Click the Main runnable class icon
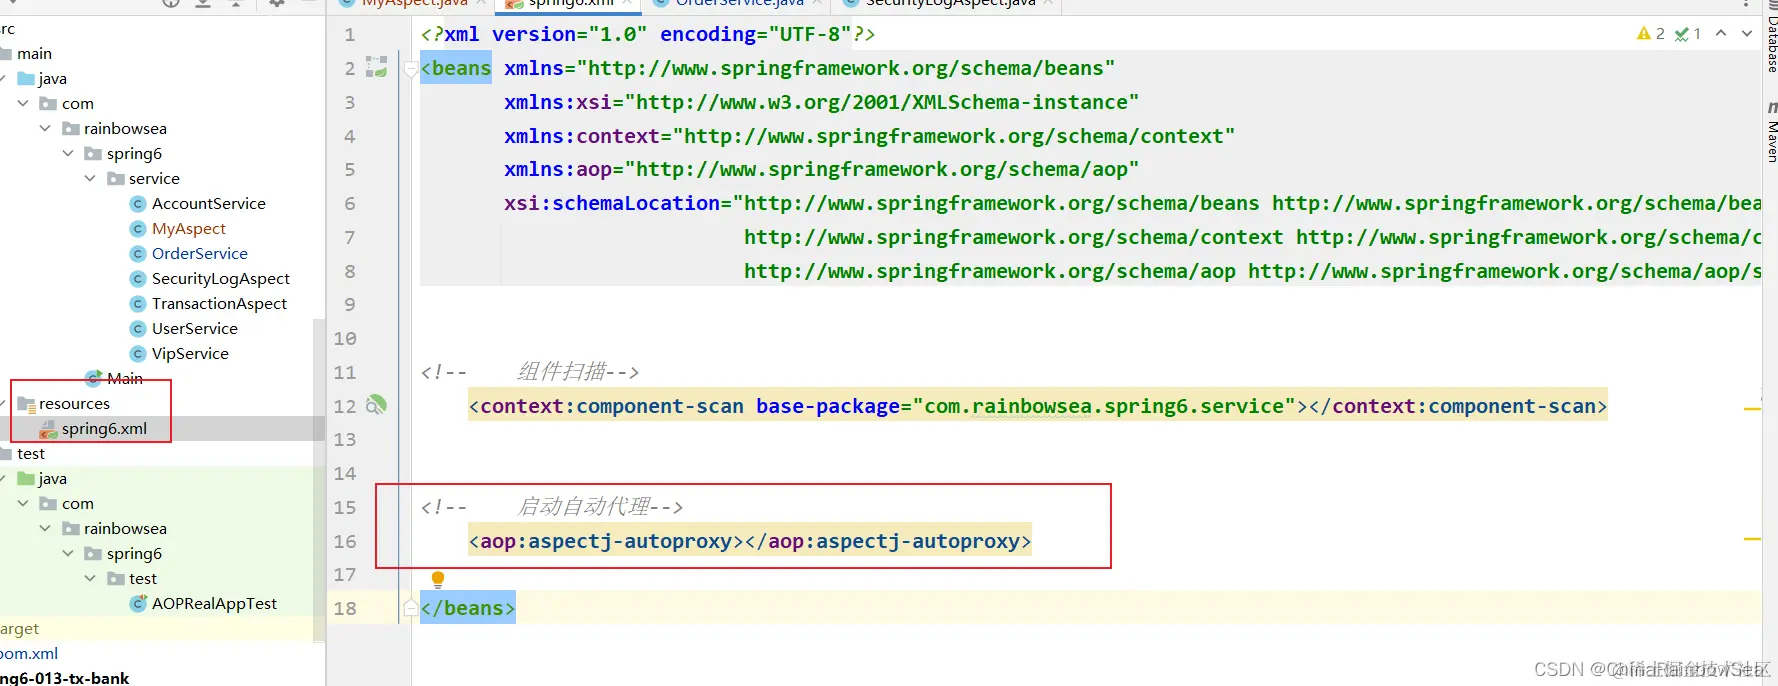This screenshot has height=686, width=1778. 94,378
